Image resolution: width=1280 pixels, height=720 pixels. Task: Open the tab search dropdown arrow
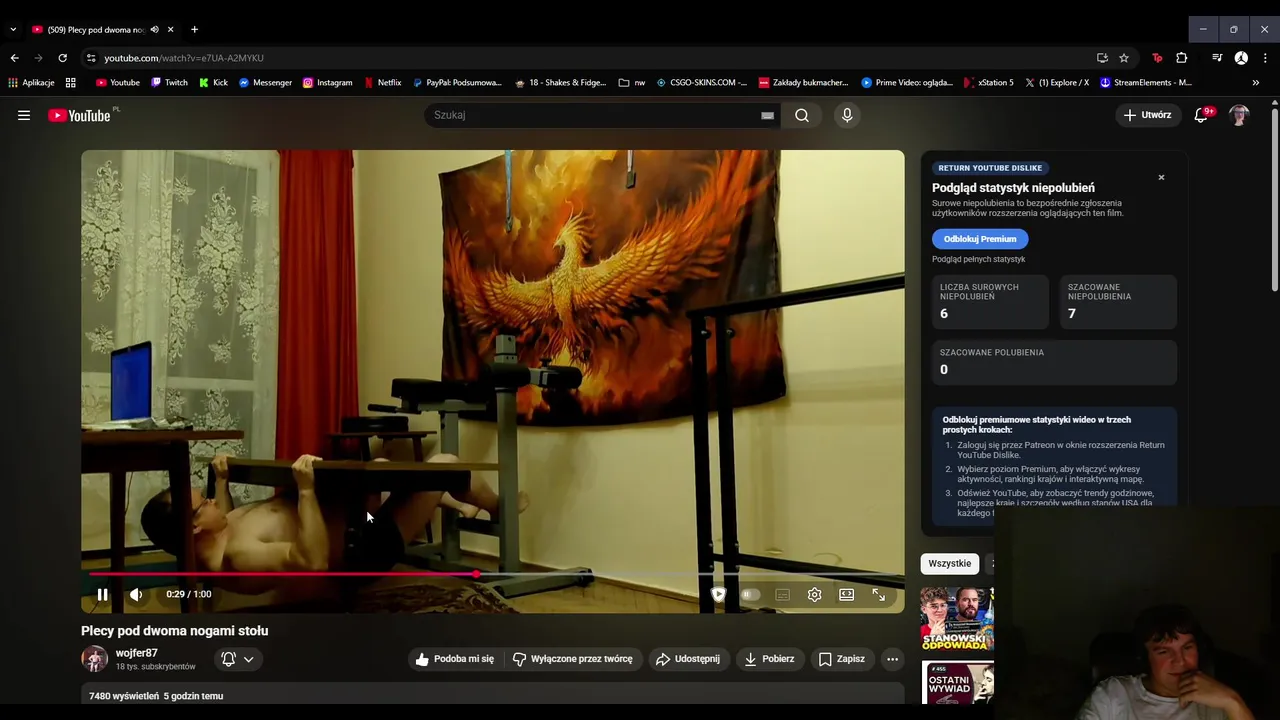click(13, 30)
